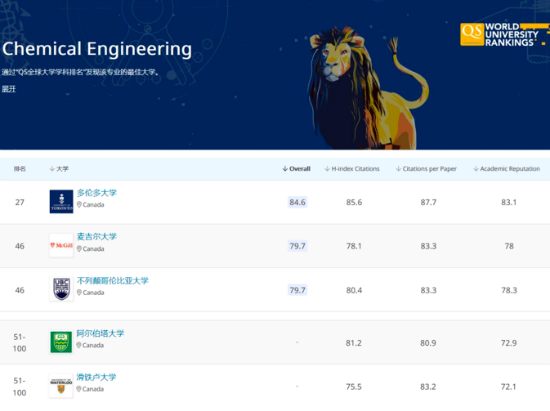
Task: Open the McGill University logo
Action: point(61,245)
